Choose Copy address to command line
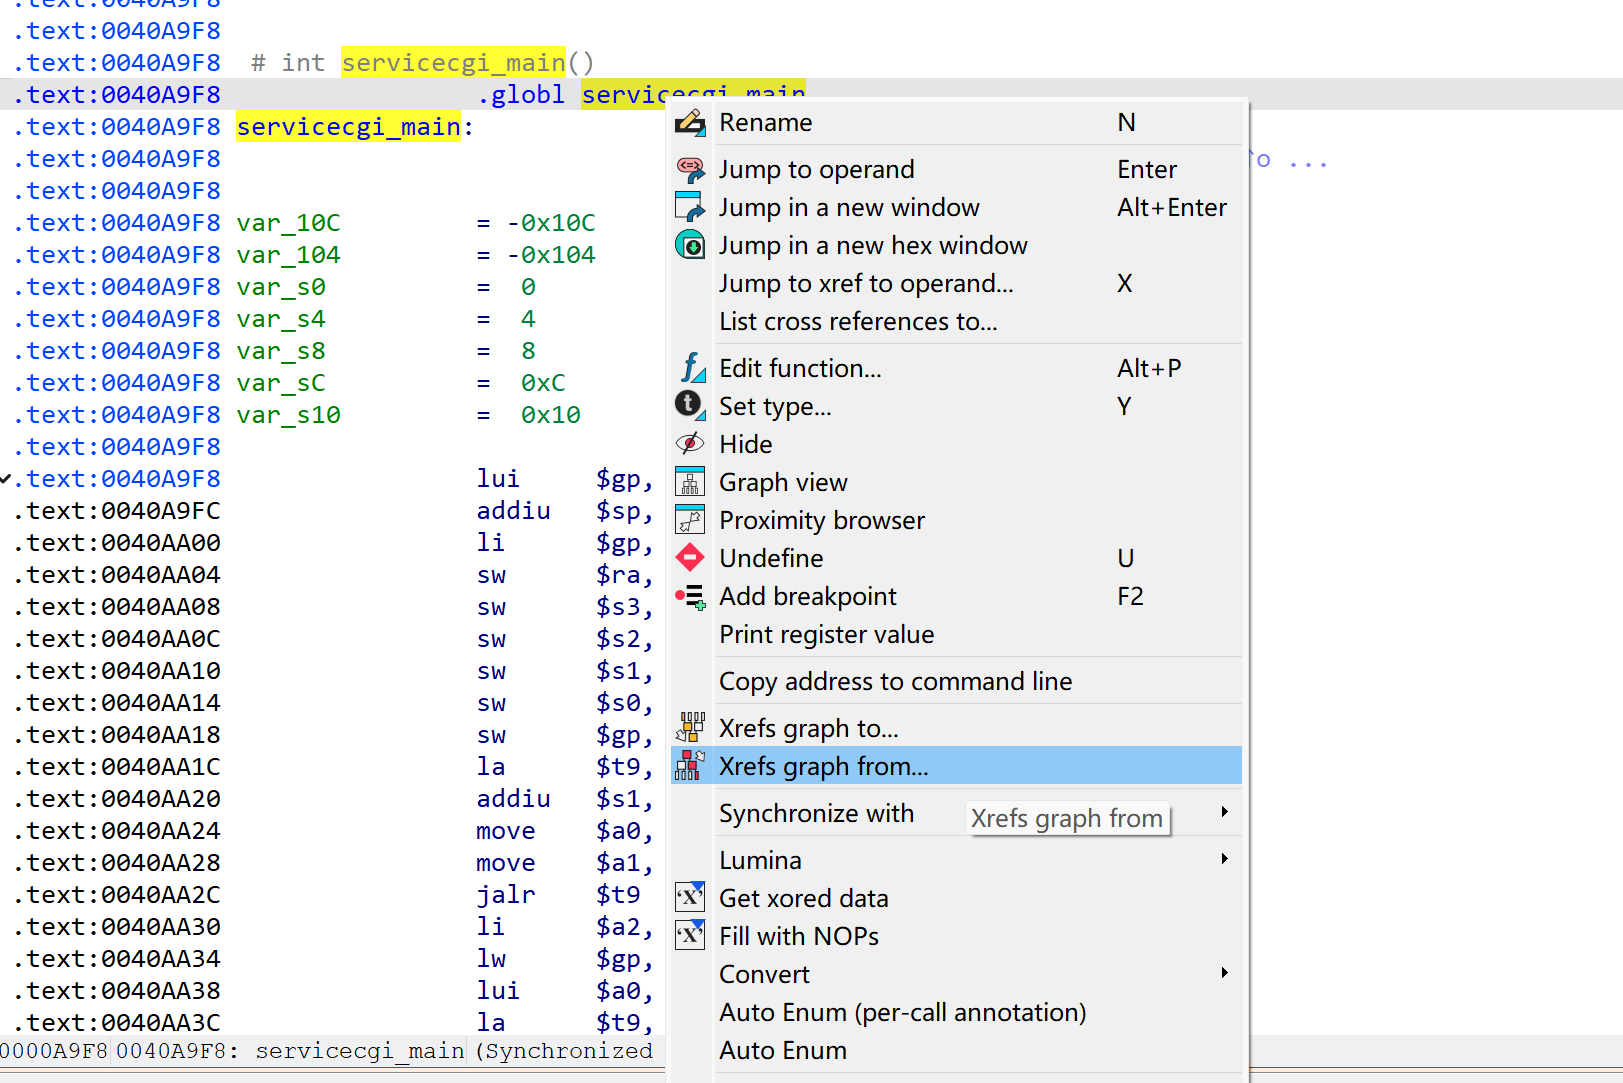This screenshot has height=1083, width=1623. 895,681
